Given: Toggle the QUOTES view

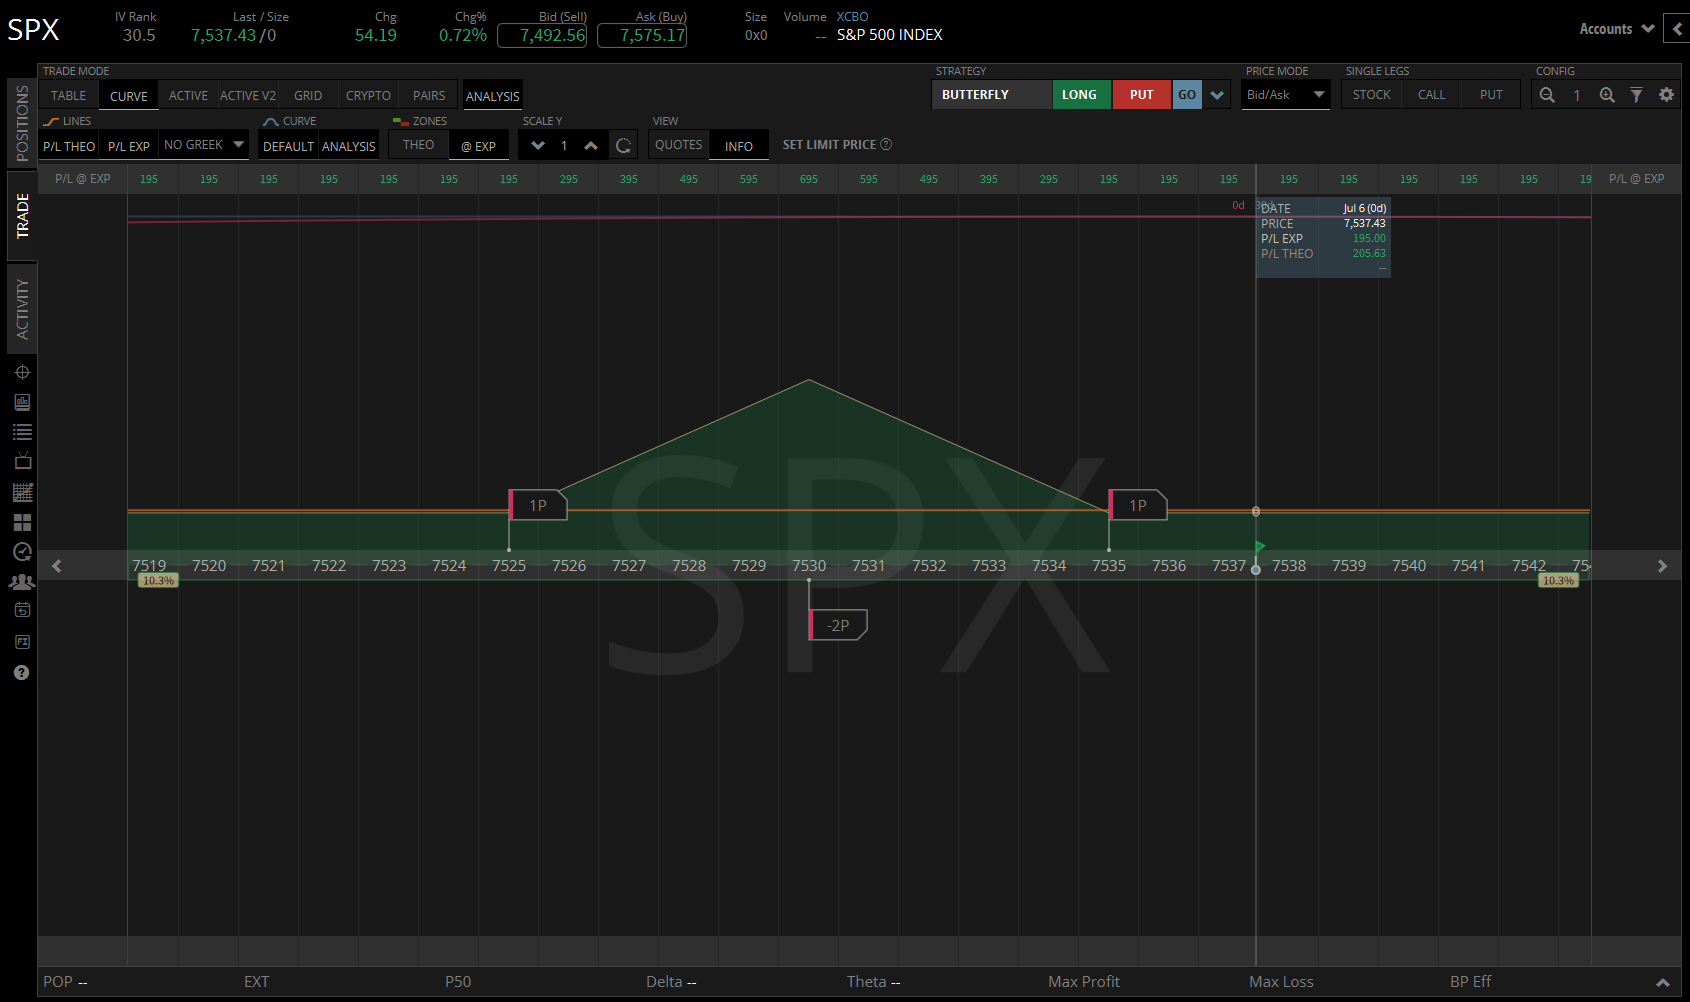Looking at the screenshot, I should click(678, 145).
